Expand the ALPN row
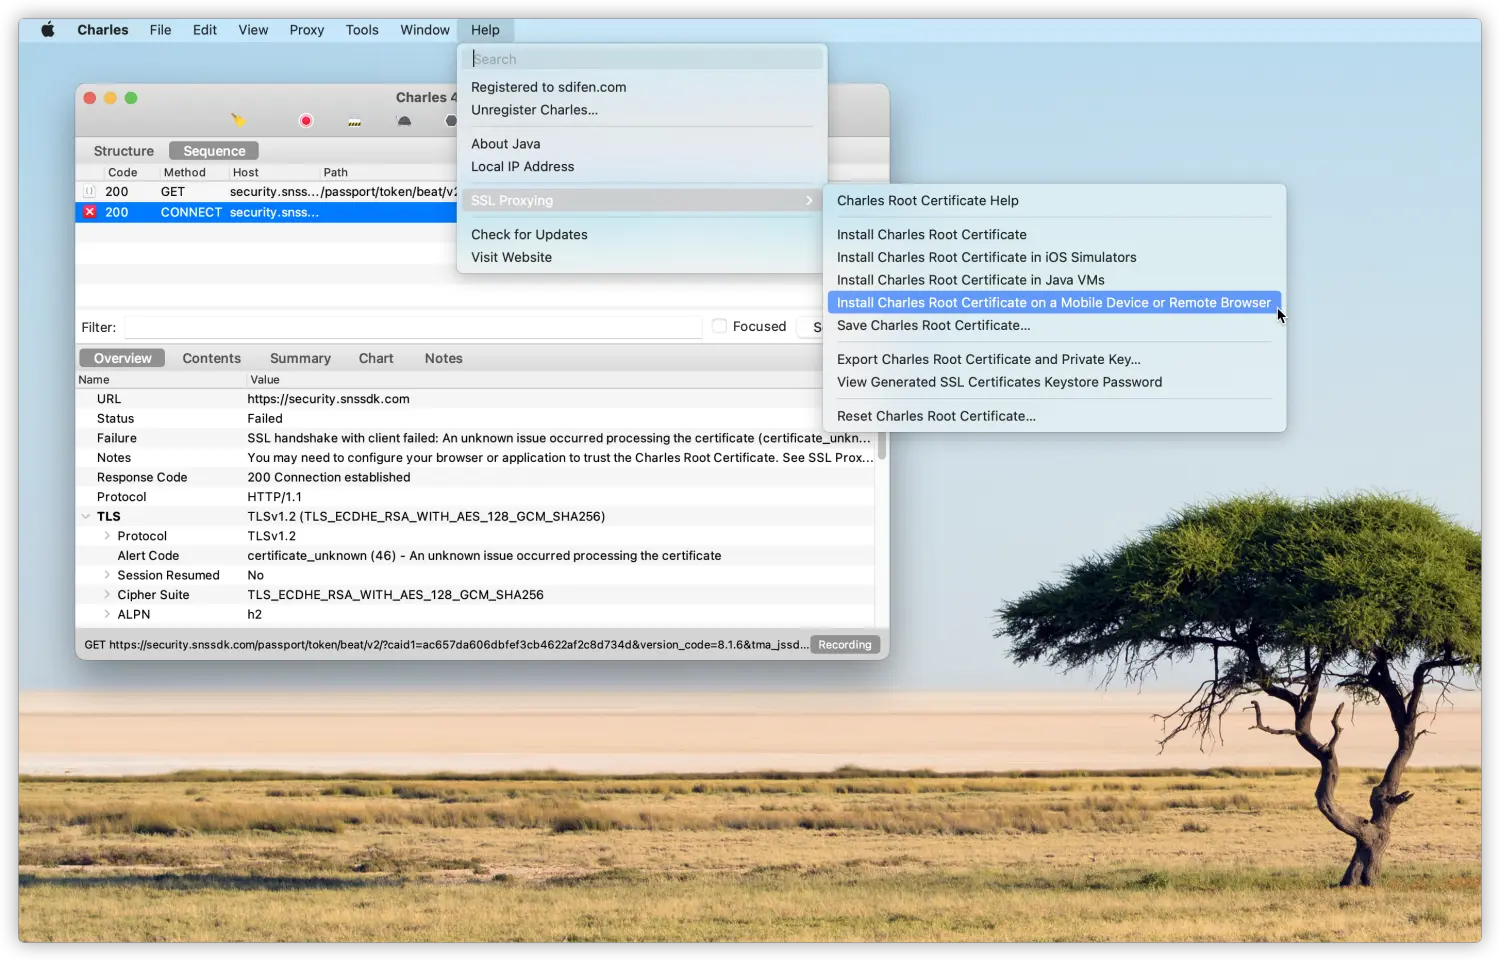1500x961 pixels. pyautogui.click(x=107, y=614)
